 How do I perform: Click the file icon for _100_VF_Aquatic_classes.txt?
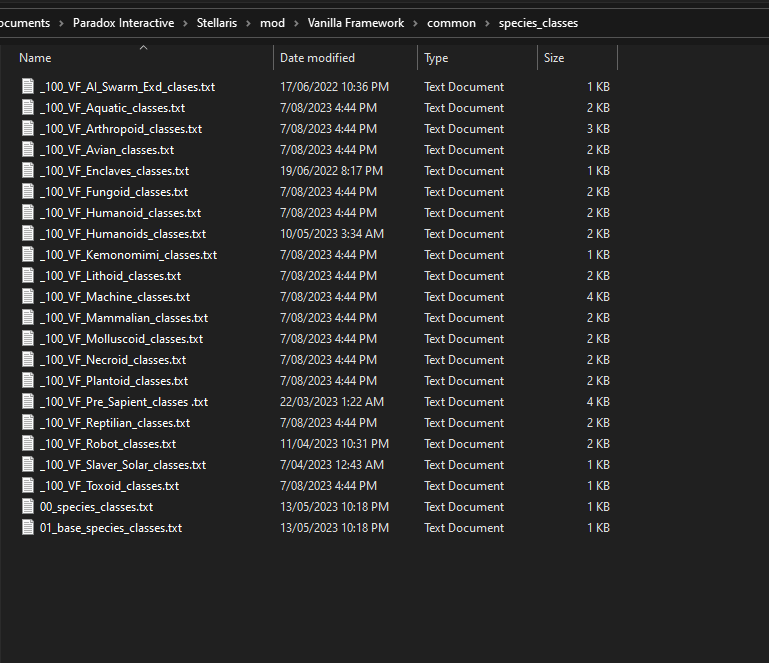28,107
